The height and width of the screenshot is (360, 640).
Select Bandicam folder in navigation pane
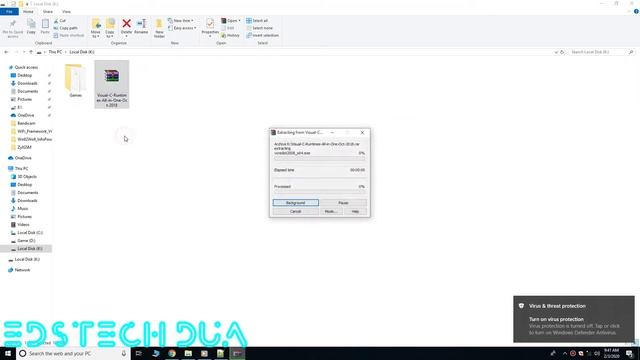click(26, 123)
